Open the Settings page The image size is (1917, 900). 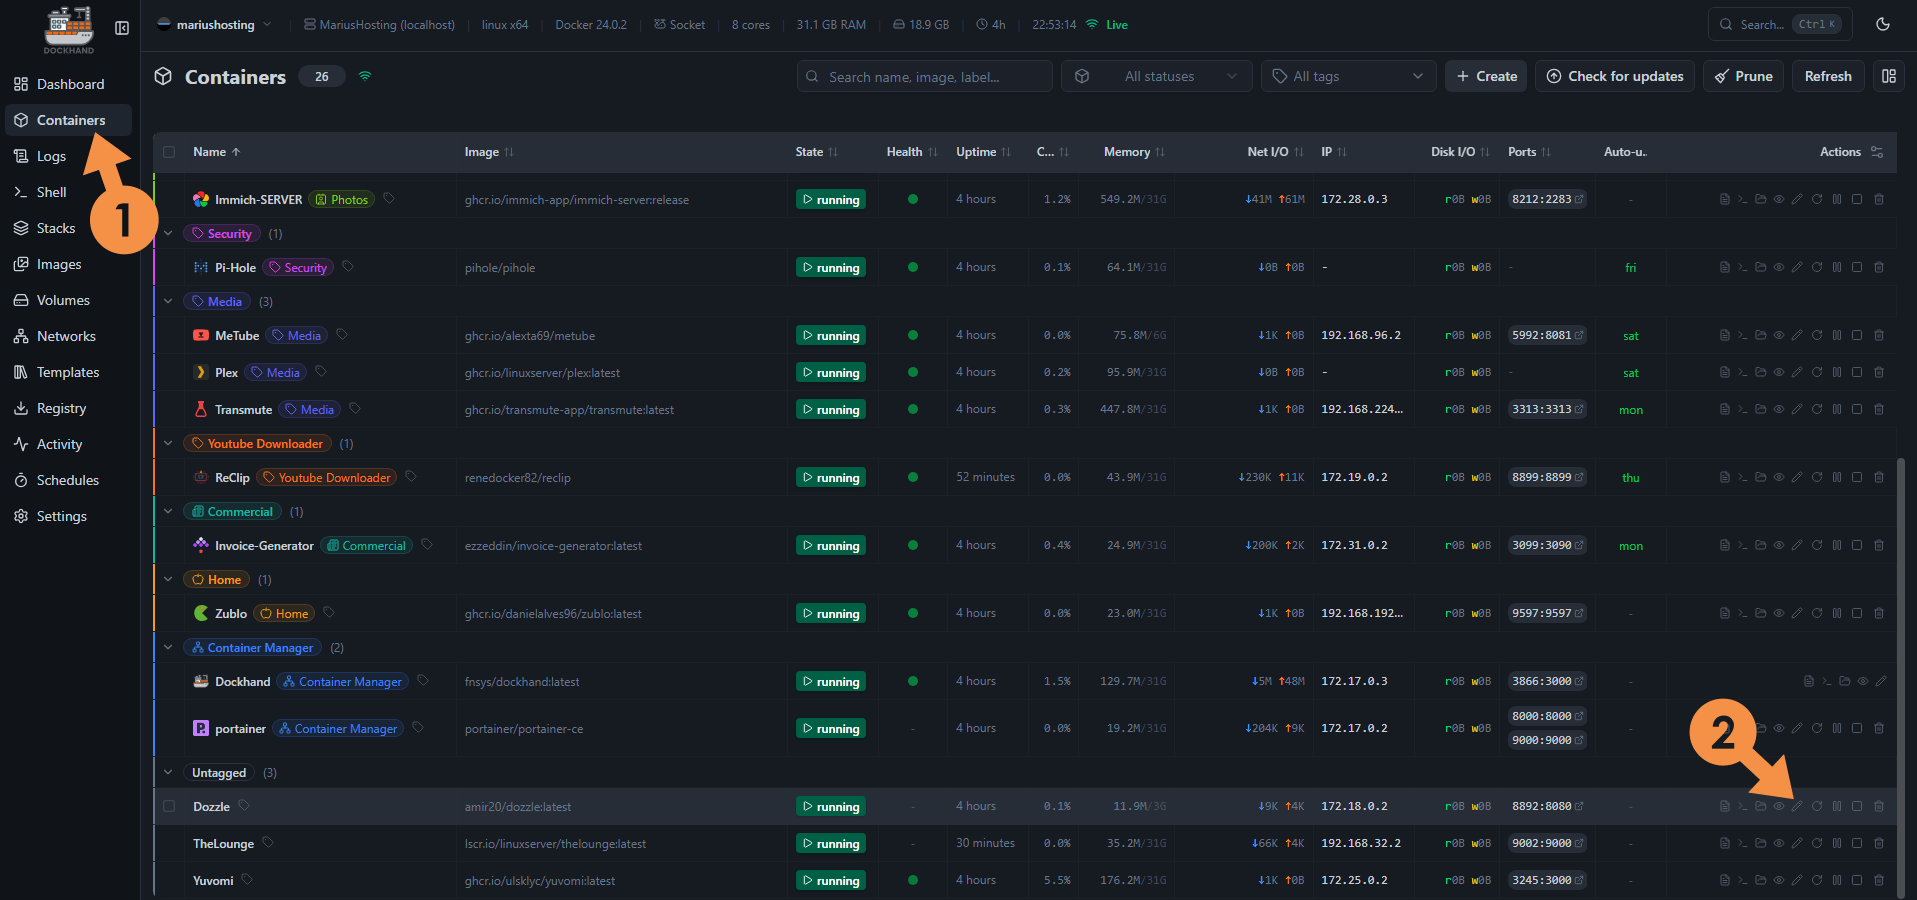point(69,516)
